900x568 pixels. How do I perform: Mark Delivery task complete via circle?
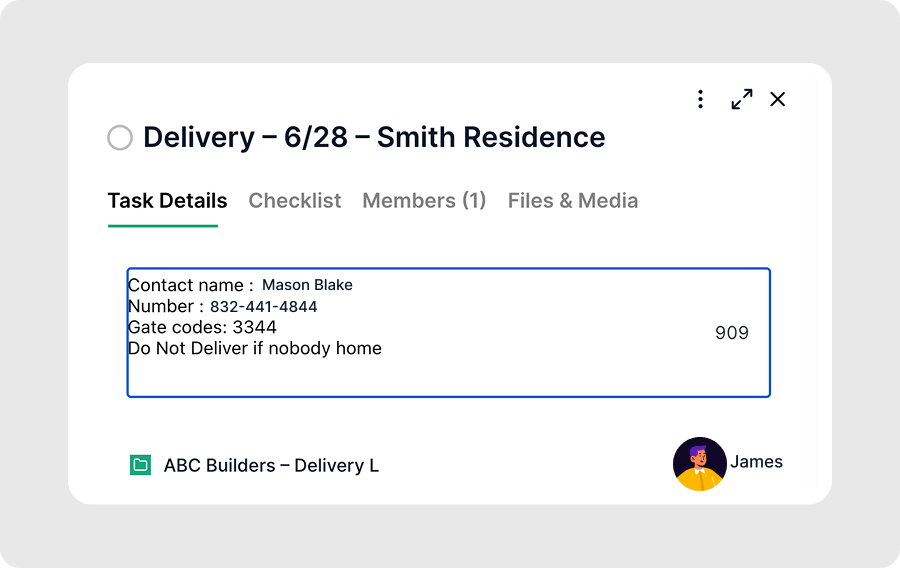point(120,138)
